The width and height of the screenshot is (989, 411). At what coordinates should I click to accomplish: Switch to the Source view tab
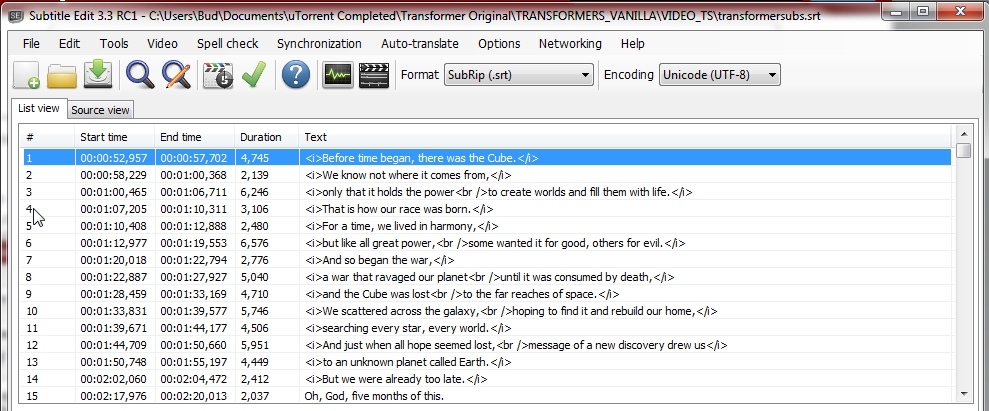[100, 110]
